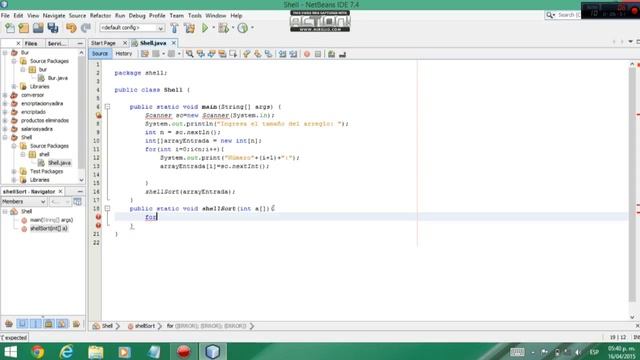Toggle Show Static Members filter in Navigator
The height and width of the screenshot is (360, 640).
pos(36,324)
